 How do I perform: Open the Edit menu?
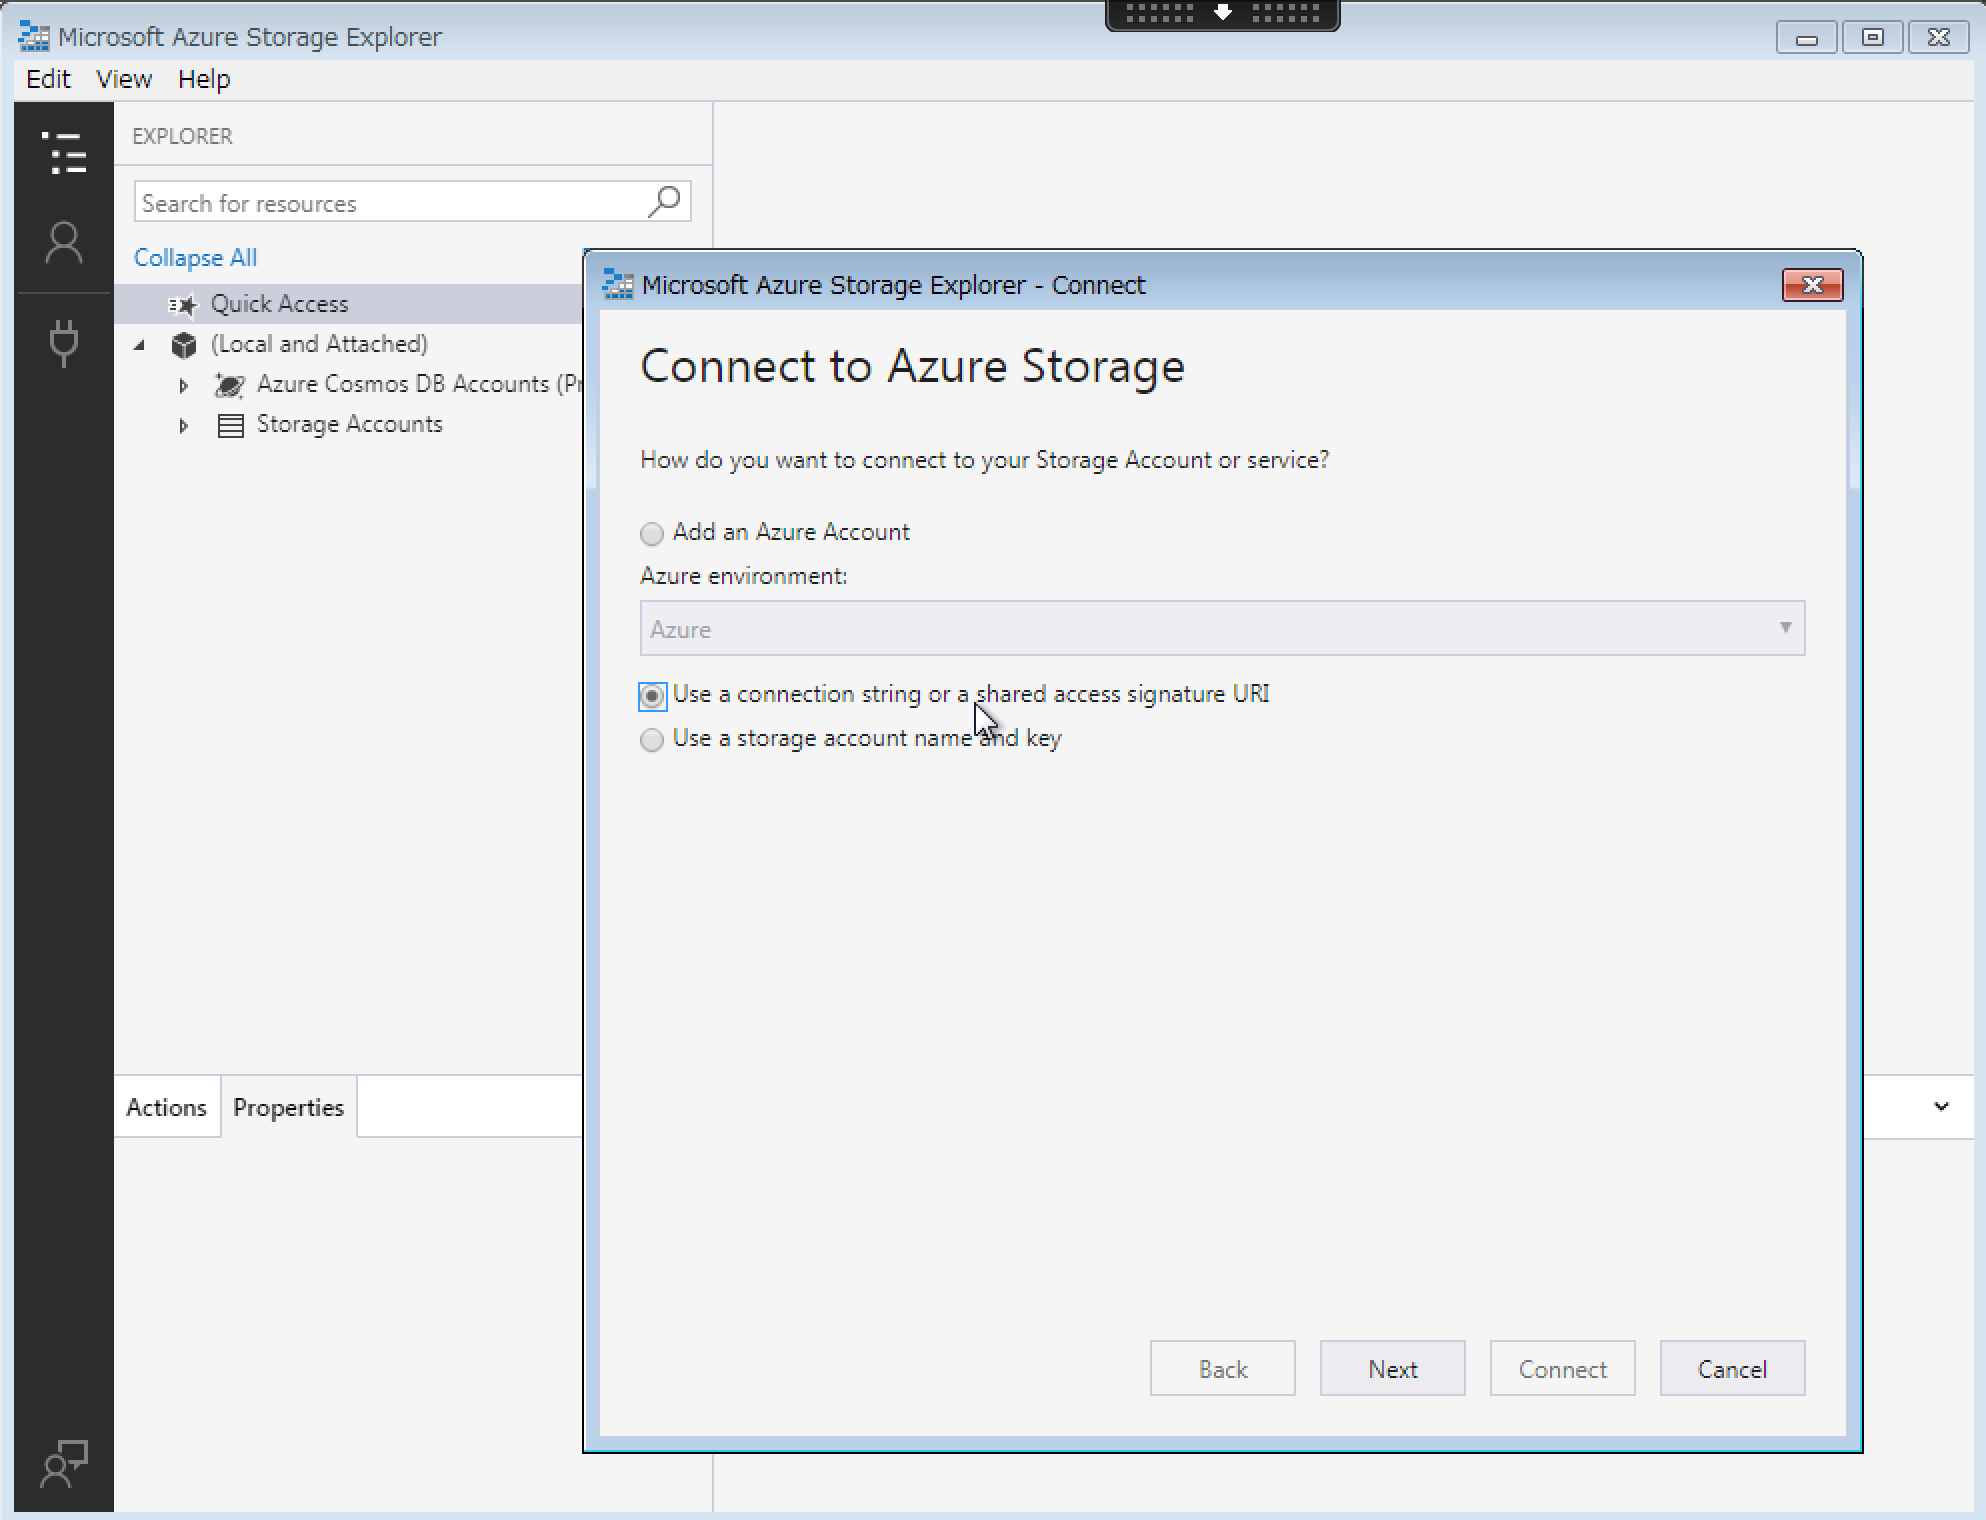pos(46,78)
